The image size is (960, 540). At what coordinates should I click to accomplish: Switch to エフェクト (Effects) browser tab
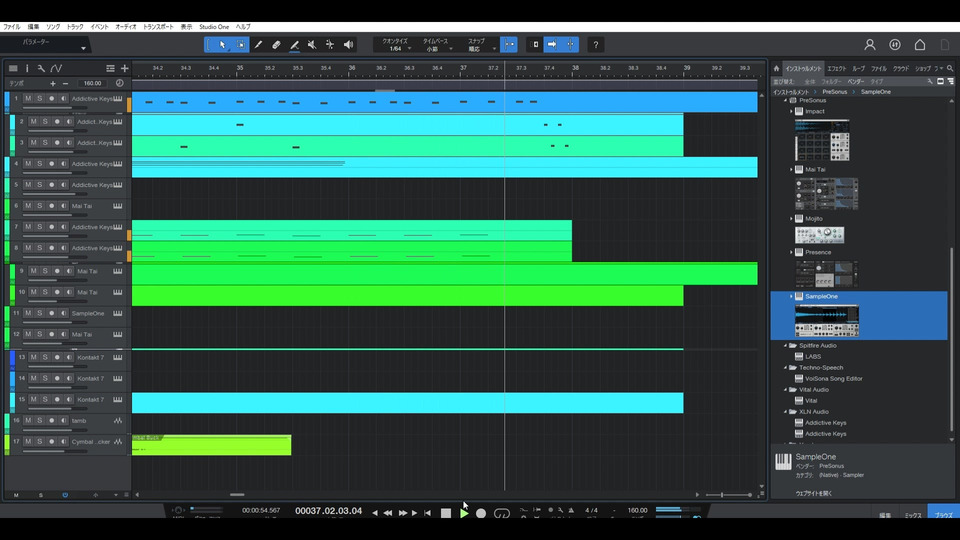836,69
